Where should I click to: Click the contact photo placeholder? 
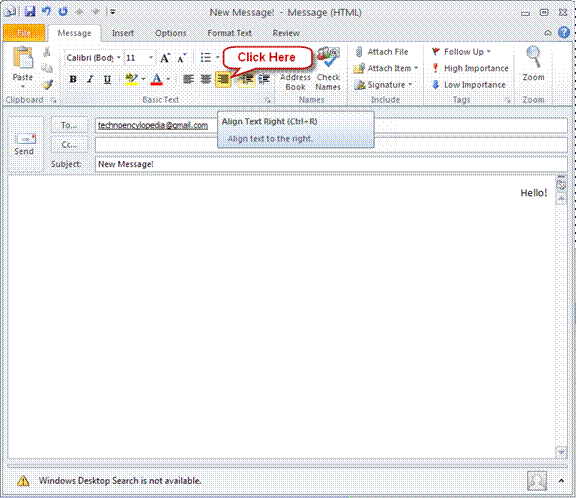point(537,481)
